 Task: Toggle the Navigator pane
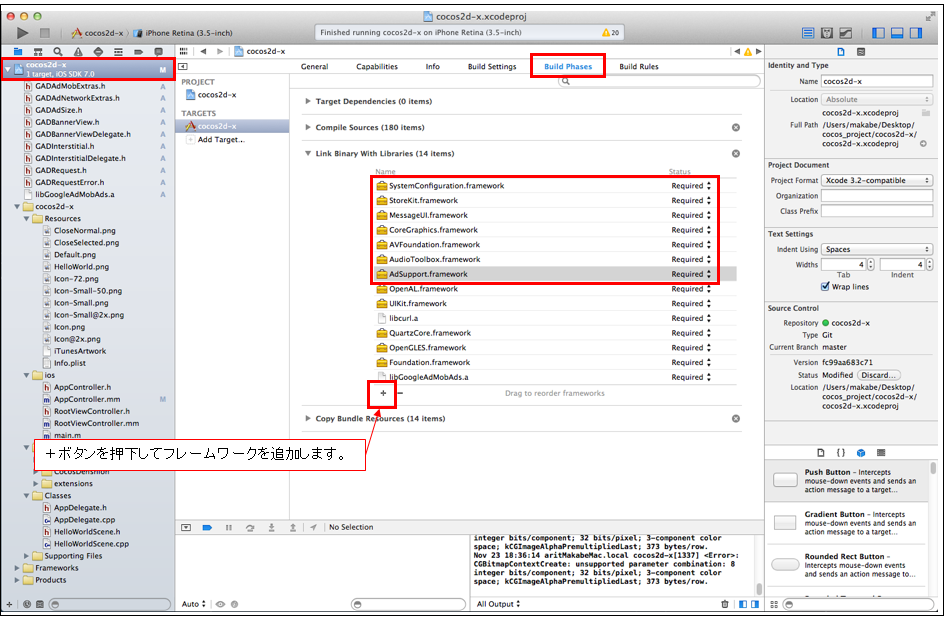tap(878, 33)
